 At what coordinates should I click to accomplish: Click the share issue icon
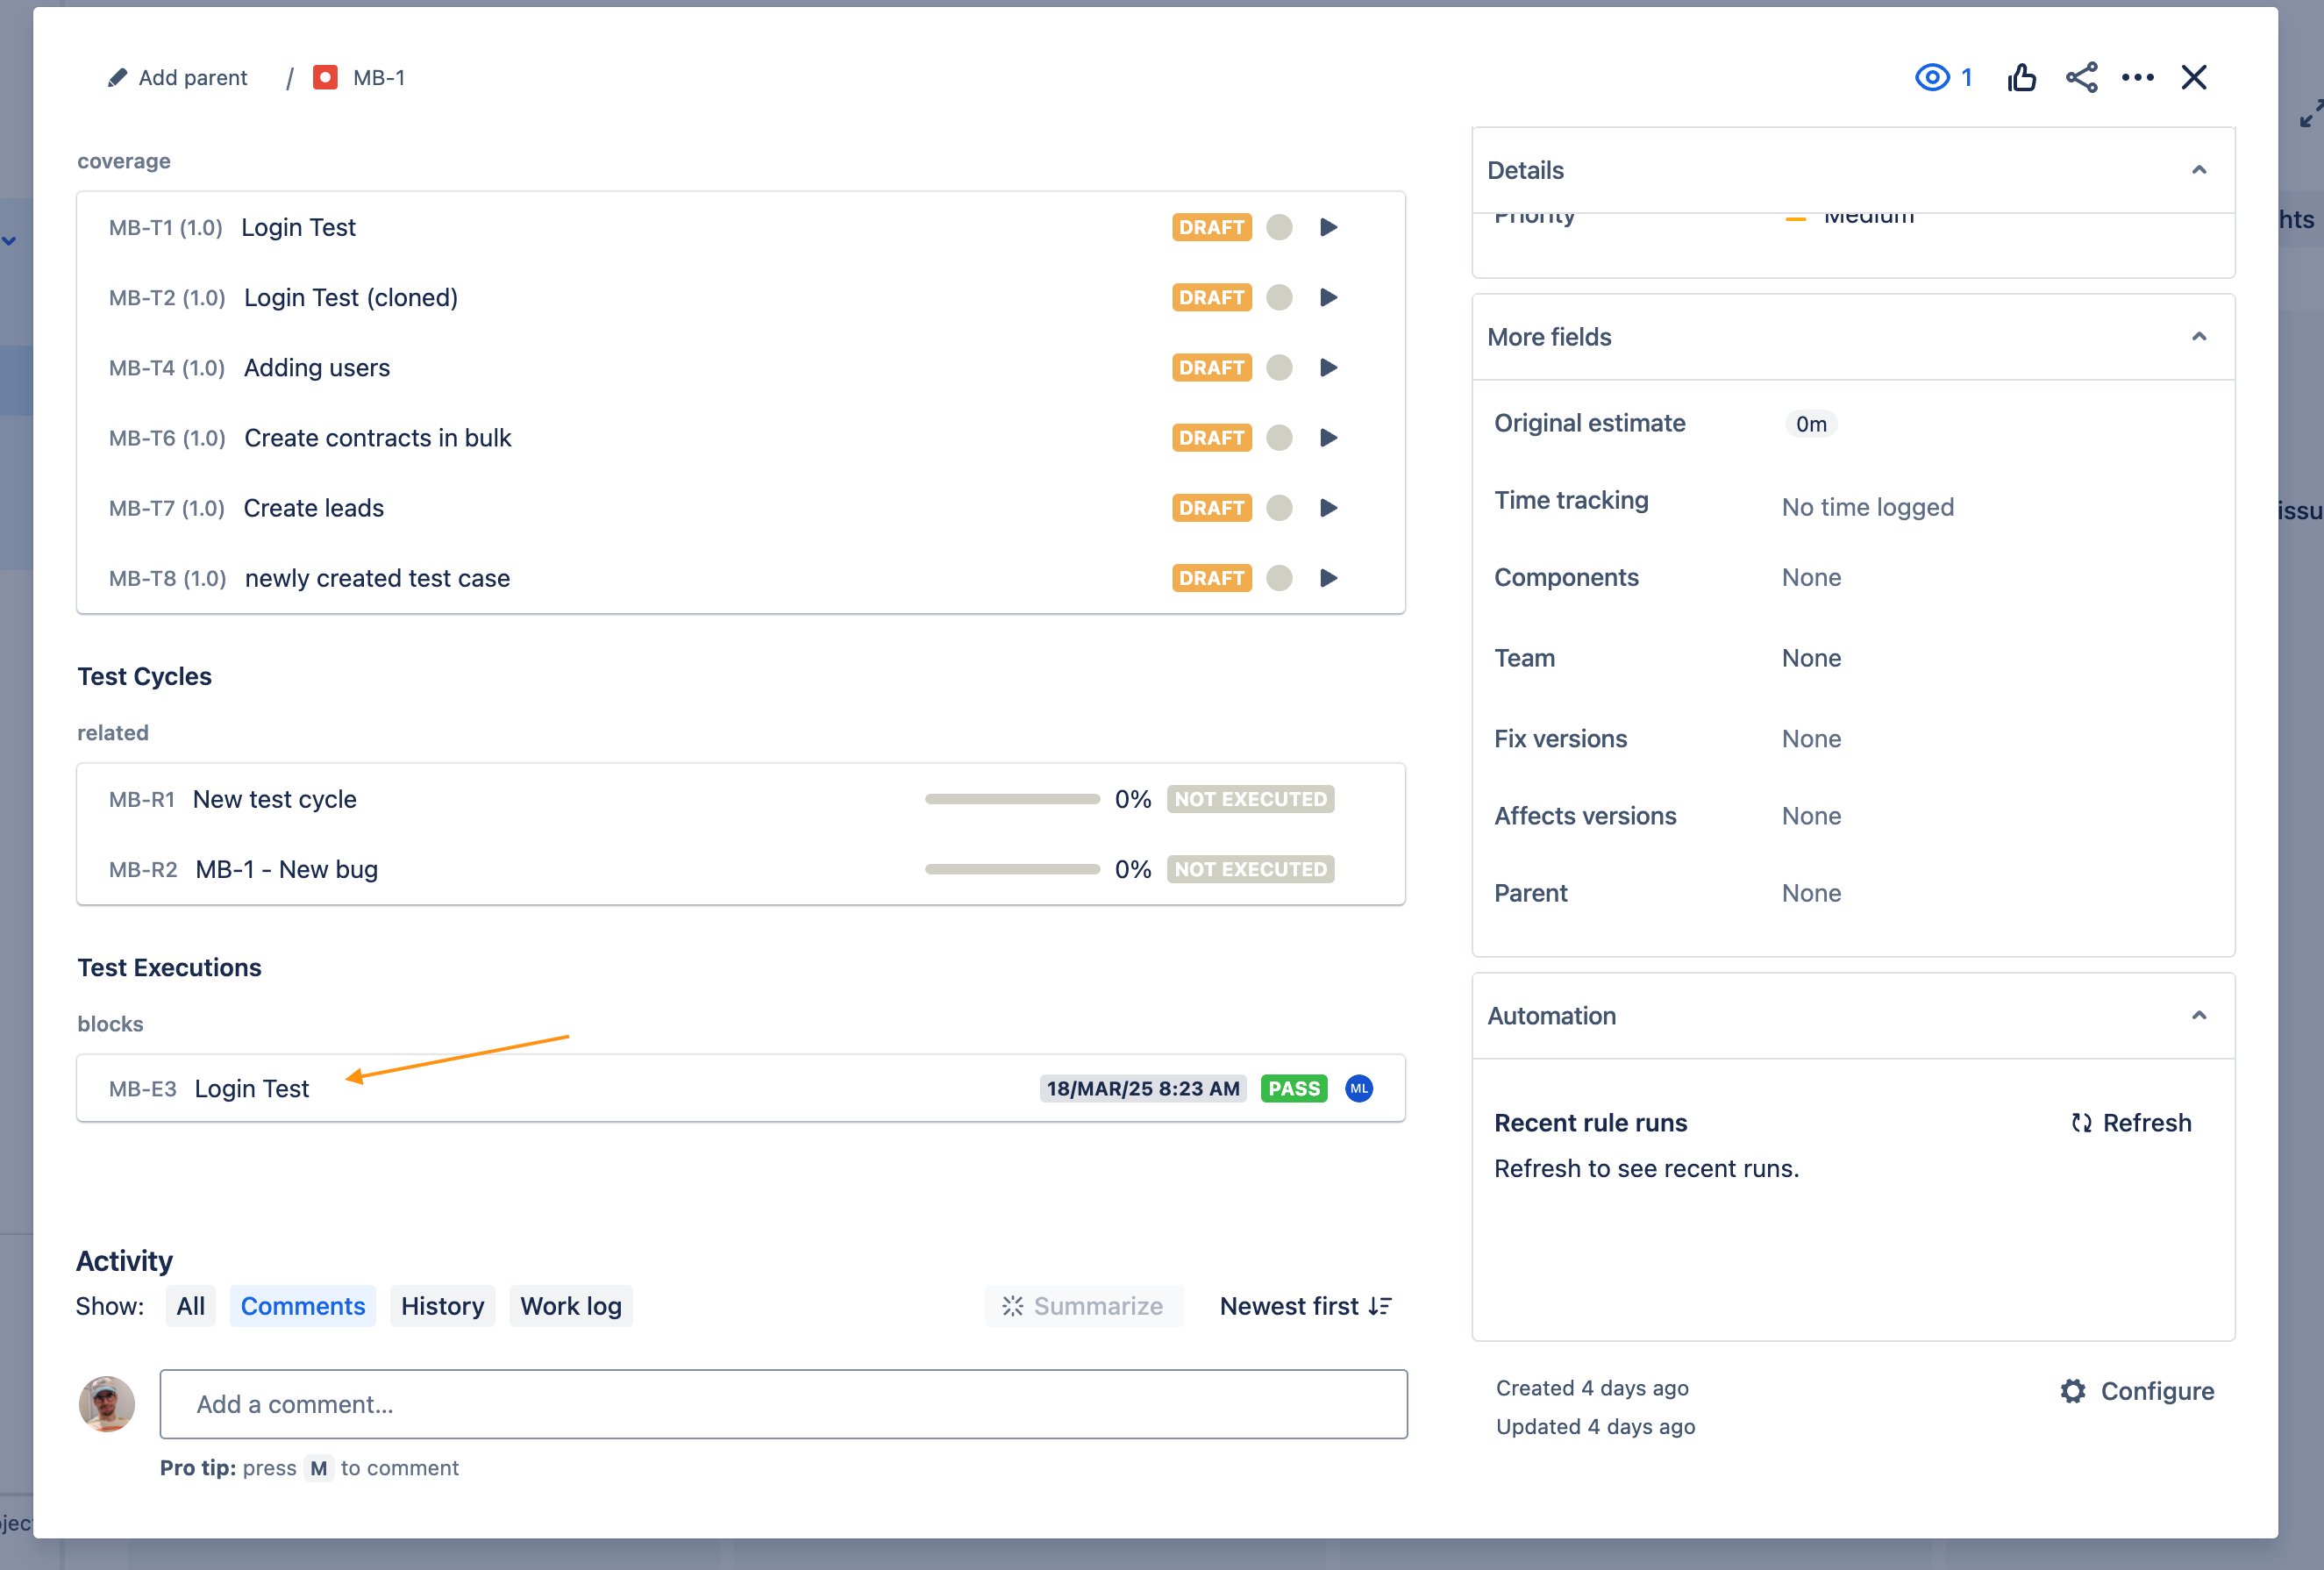pyautogui.click(x=2081, y=78)
